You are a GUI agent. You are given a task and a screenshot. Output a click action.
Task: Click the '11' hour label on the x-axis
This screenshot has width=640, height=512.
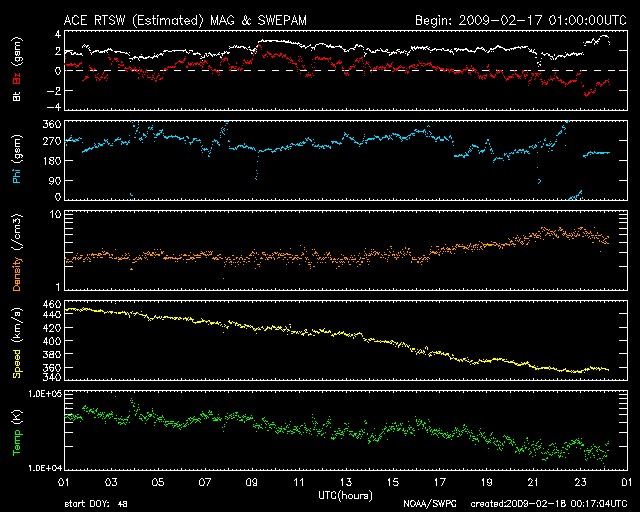299,482
